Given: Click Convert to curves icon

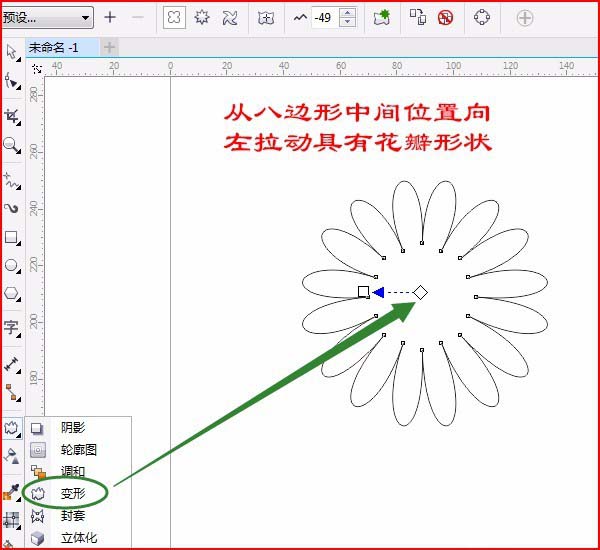Looking at the screenshot, I should click(x=482, y=17).
